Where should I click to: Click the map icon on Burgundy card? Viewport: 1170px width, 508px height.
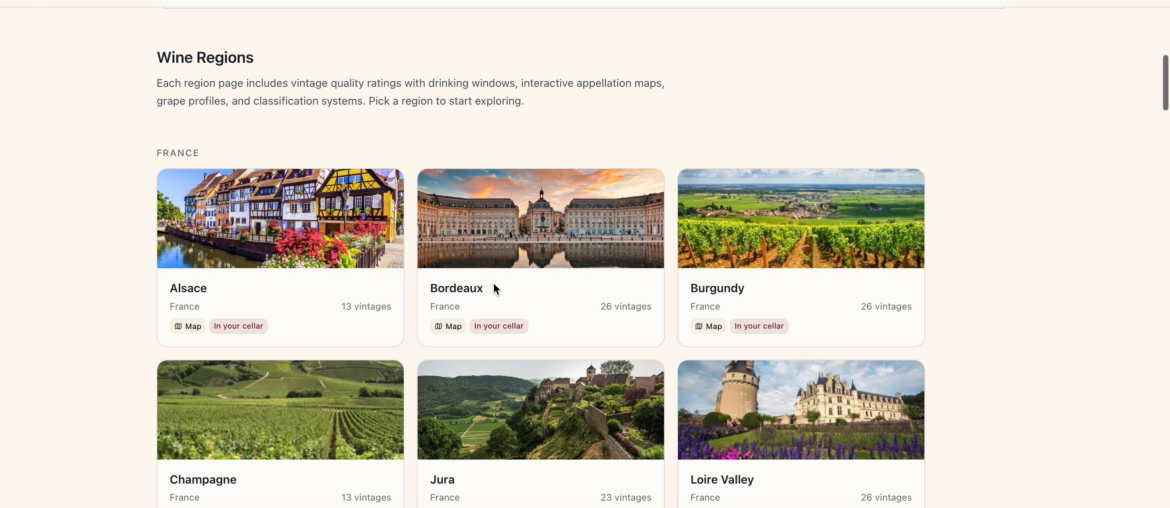point(698,326)
